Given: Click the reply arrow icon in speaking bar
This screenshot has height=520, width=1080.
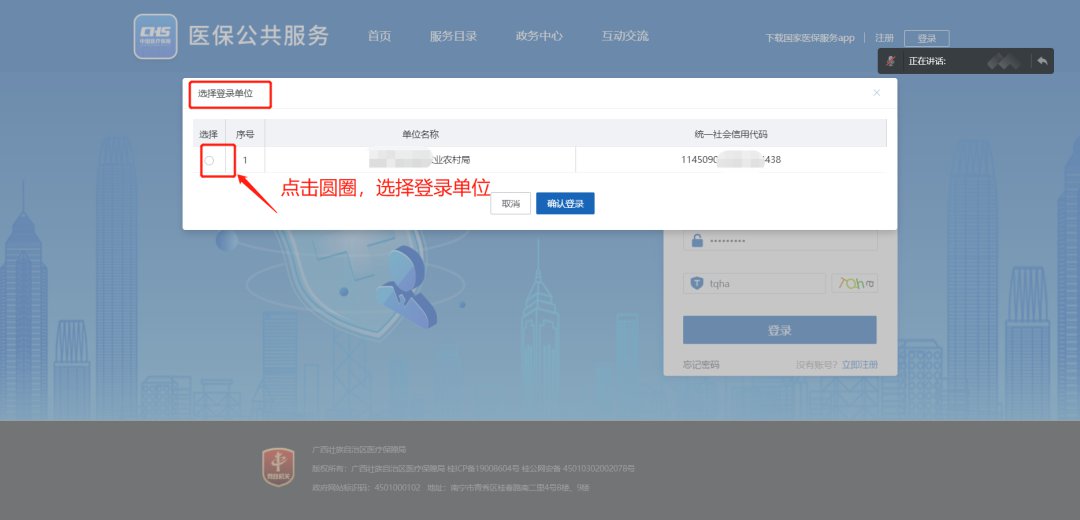Looking at the screenshot, I should pyautogui.click(x=1041, y=62).
